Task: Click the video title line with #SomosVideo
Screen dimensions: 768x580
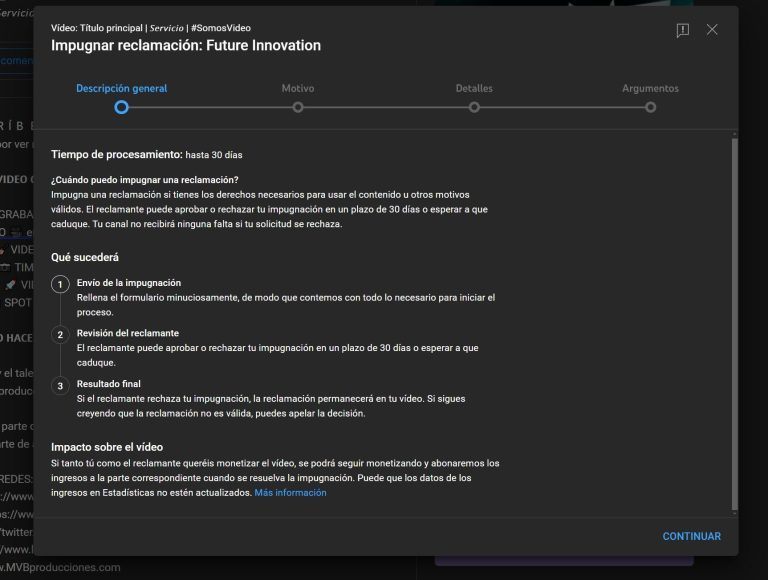Action: pyautogui.click(x=151, y=28)
